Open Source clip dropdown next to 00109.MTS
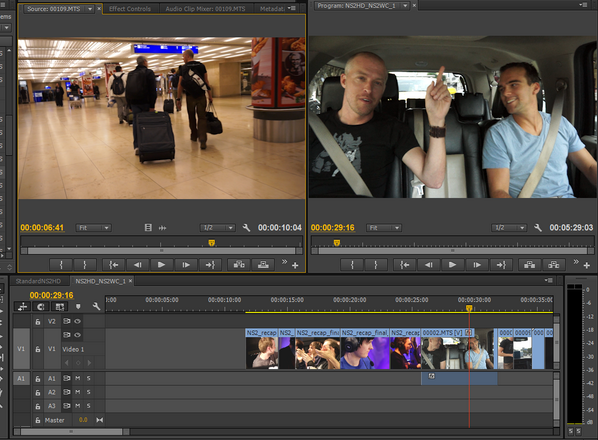This screenshot has height=440, width=598. [x=90, y=8]
